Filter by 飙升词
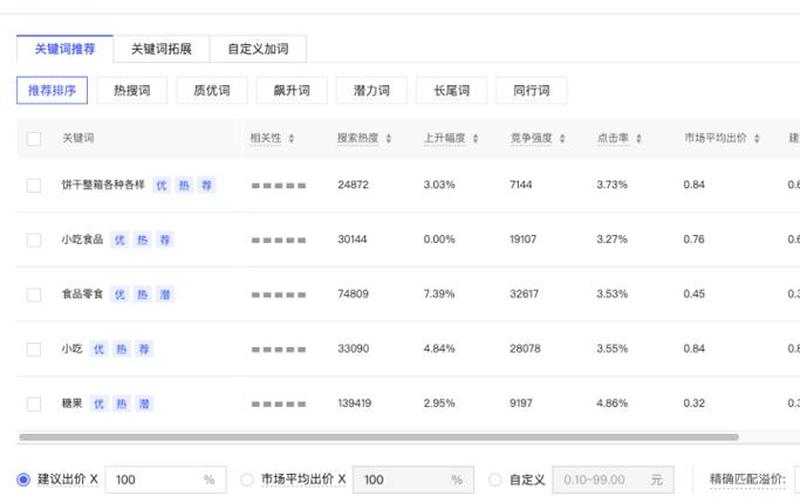The height and width of the screenshot is (500, 800). (x=292, y=91)
